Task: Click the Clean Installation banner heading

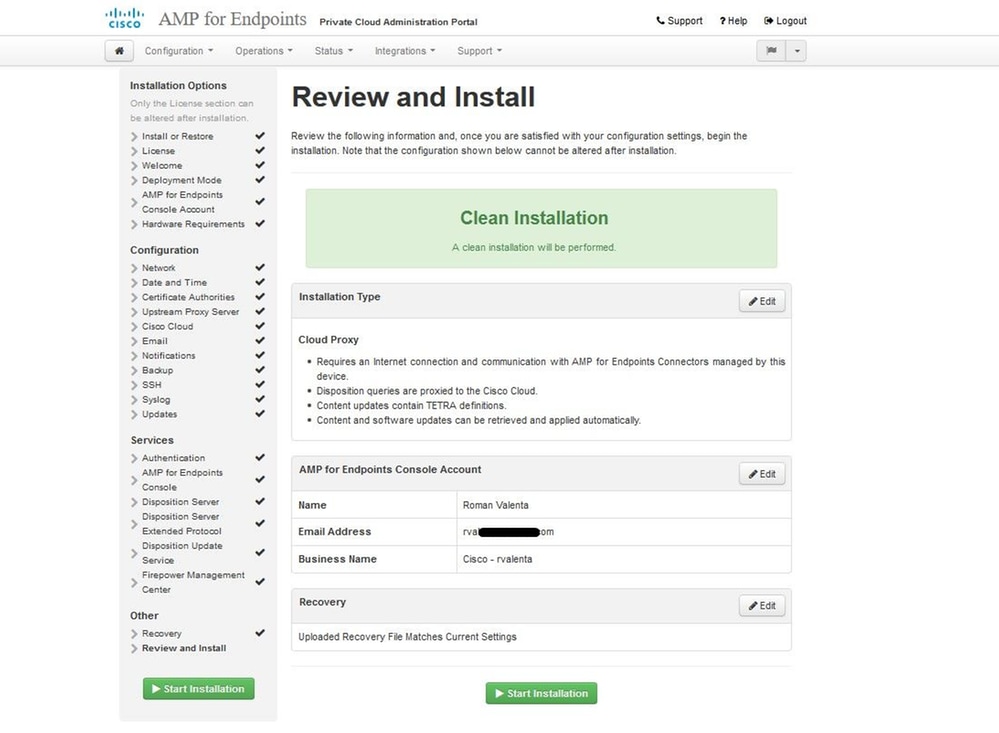Action: point(534,219)
